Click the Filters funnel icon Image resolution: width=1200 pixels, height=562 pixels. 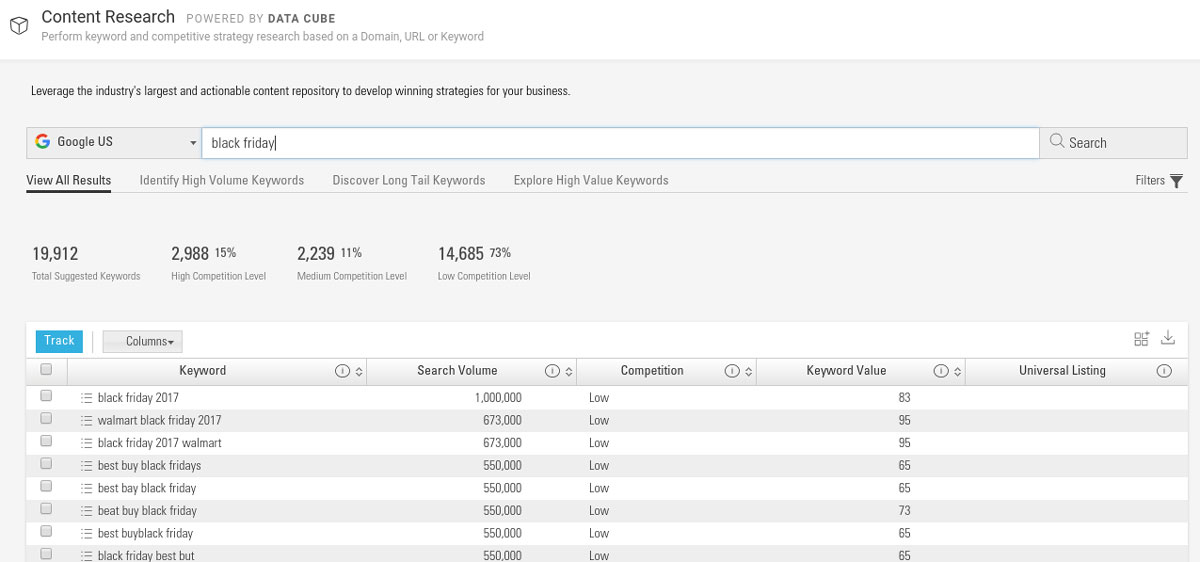tap(1176, 181)
